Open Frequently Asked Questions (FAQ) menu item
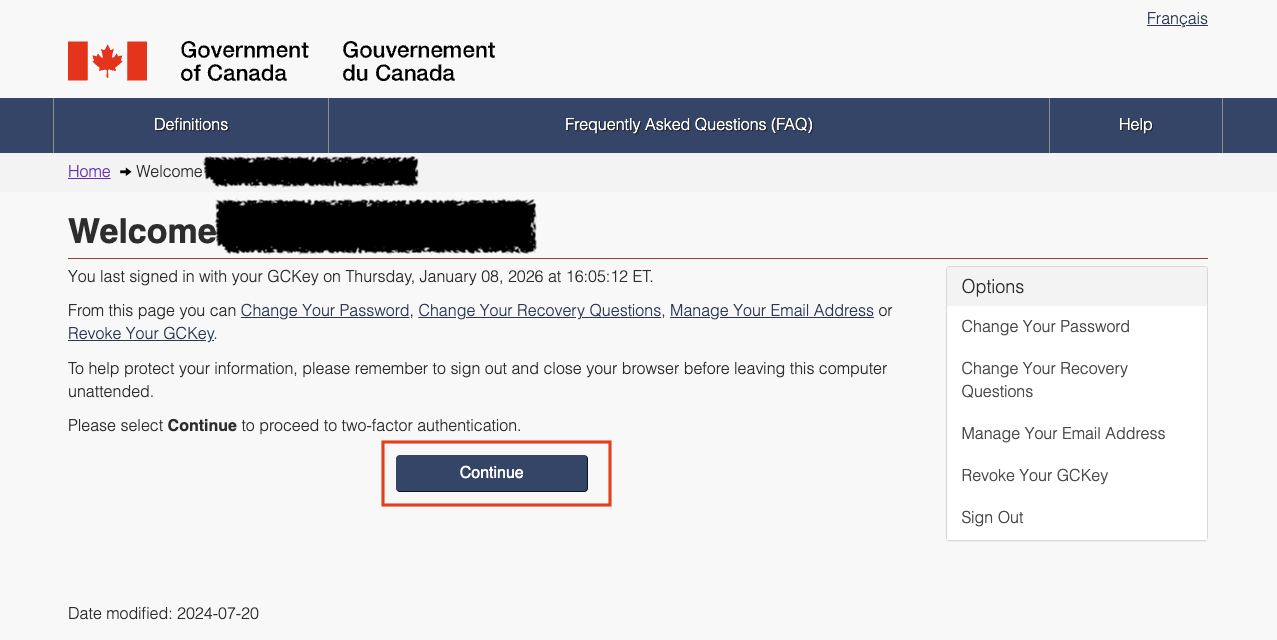 688,125
